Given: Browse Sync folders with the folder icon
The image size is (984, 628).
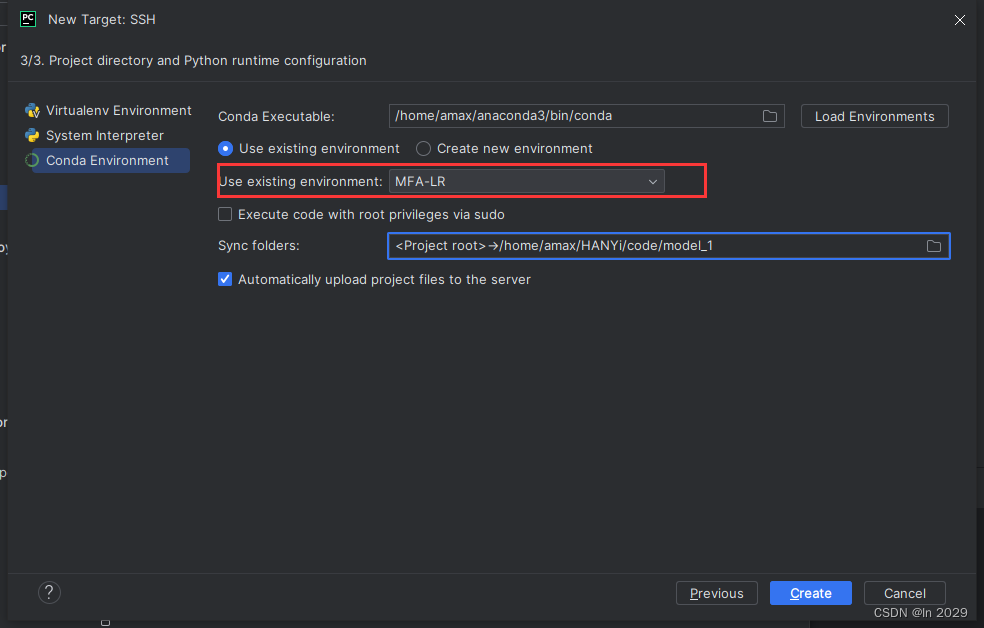Looking at the screenshot, I should click(934, 246).
